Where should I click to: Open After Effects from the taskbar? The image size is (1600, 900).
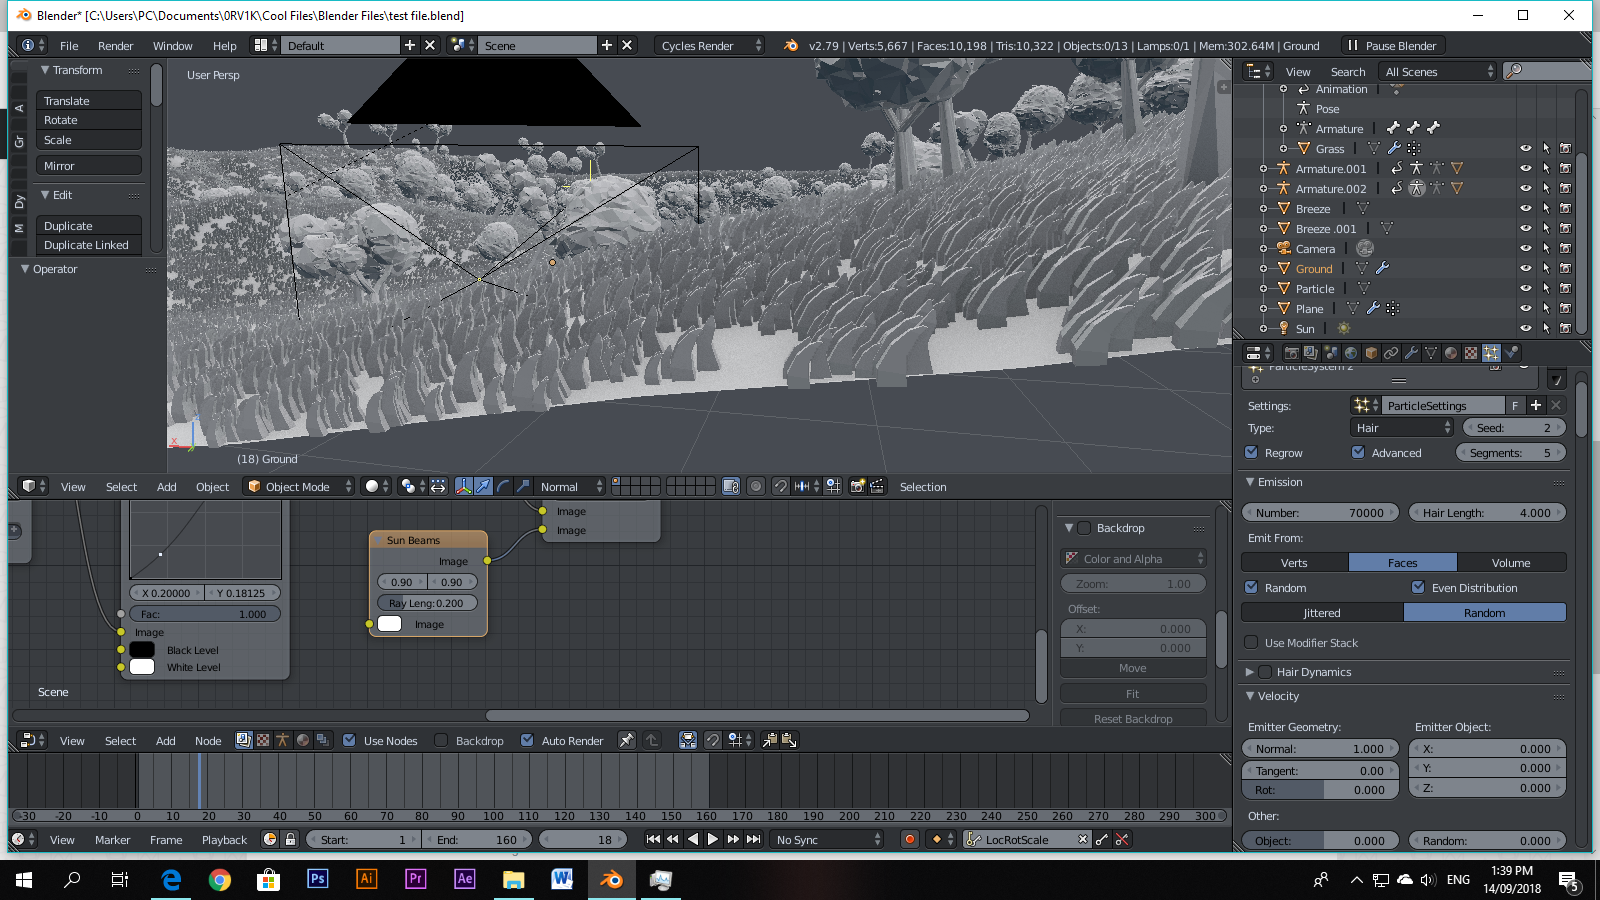coord(464,879)
